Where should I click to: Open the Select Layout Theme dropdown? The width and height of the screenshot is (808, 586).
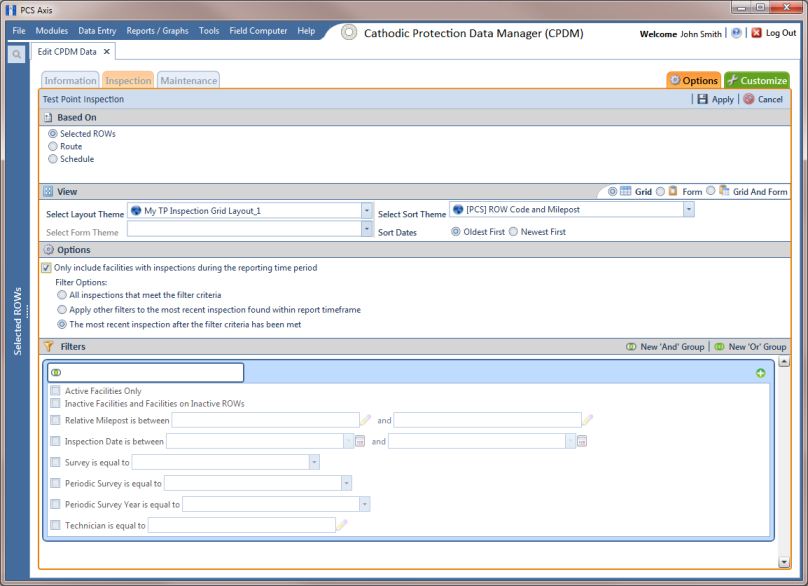click(x=366, y=211)
